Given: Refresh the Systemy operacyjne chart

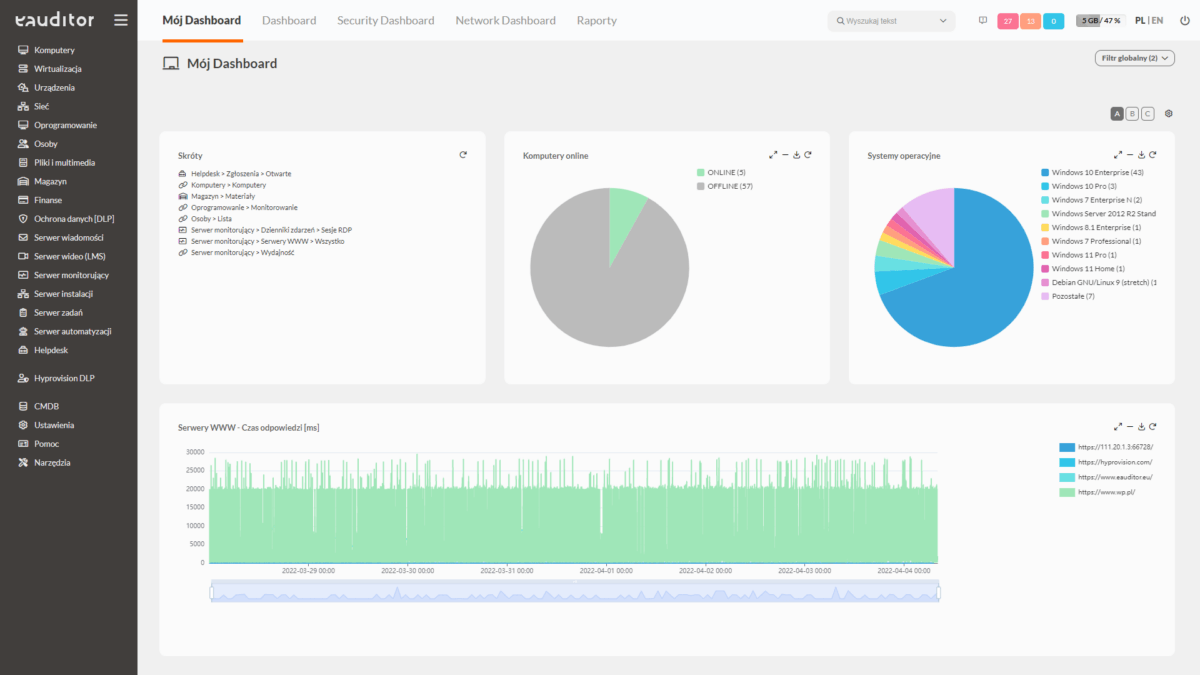Looking at the screenshot, I should 1153,155.
